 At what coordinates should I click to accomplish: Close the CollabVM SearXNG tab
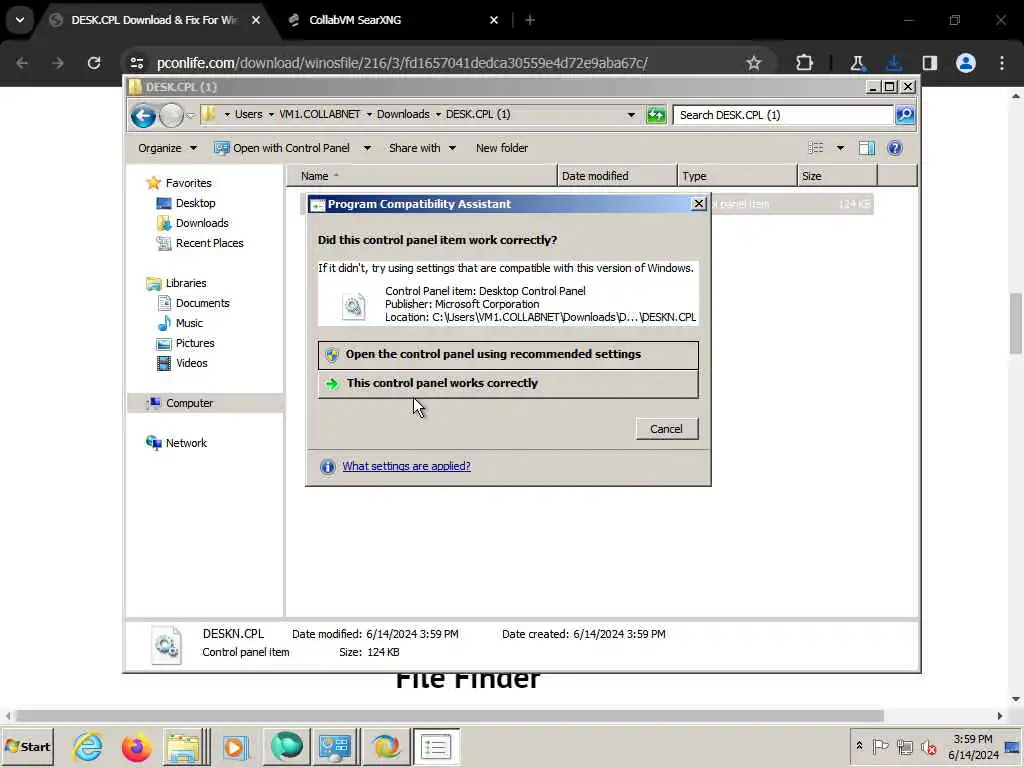494,20
